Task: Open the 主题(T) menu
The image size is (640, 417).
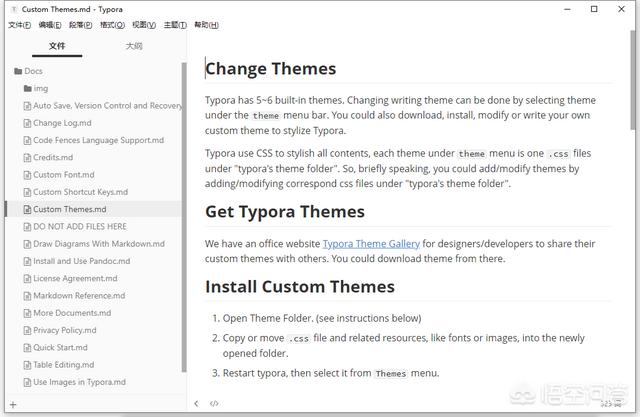Action: (175, 25)
